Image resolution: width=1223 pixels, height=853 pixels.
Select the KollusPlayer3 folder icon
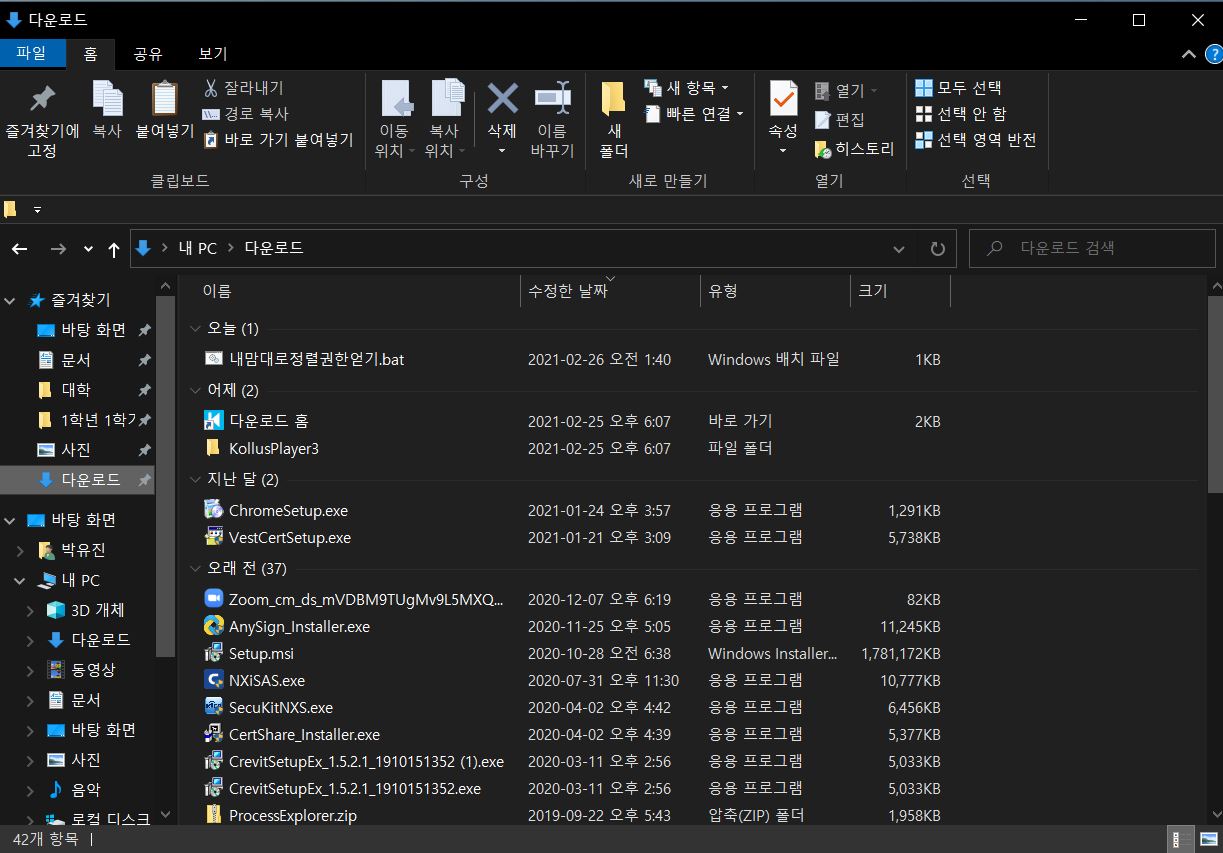[213, 448]
